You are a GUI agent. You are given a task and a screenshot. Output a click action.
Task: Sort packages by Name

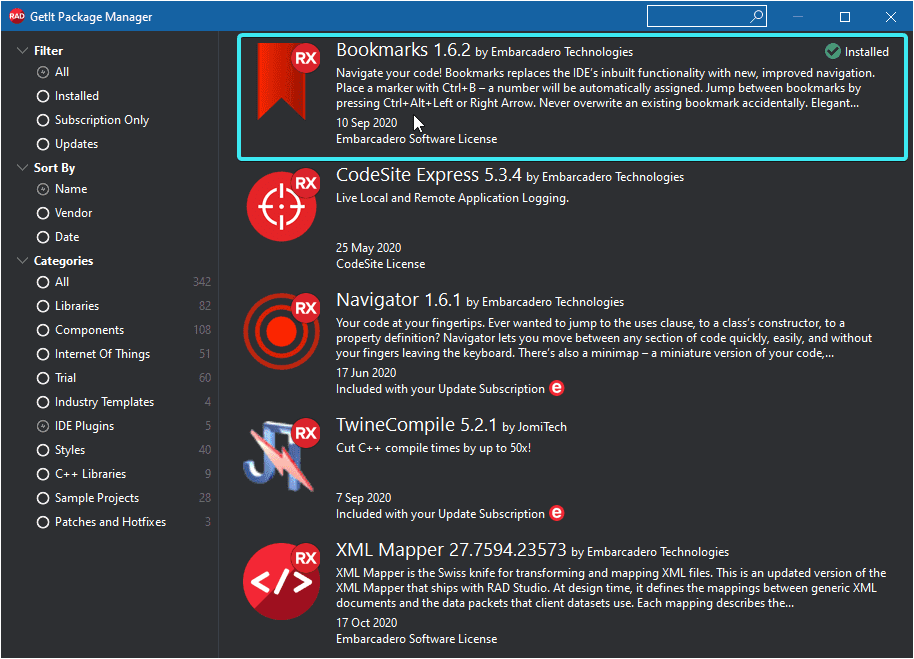(x=62, y=189)
